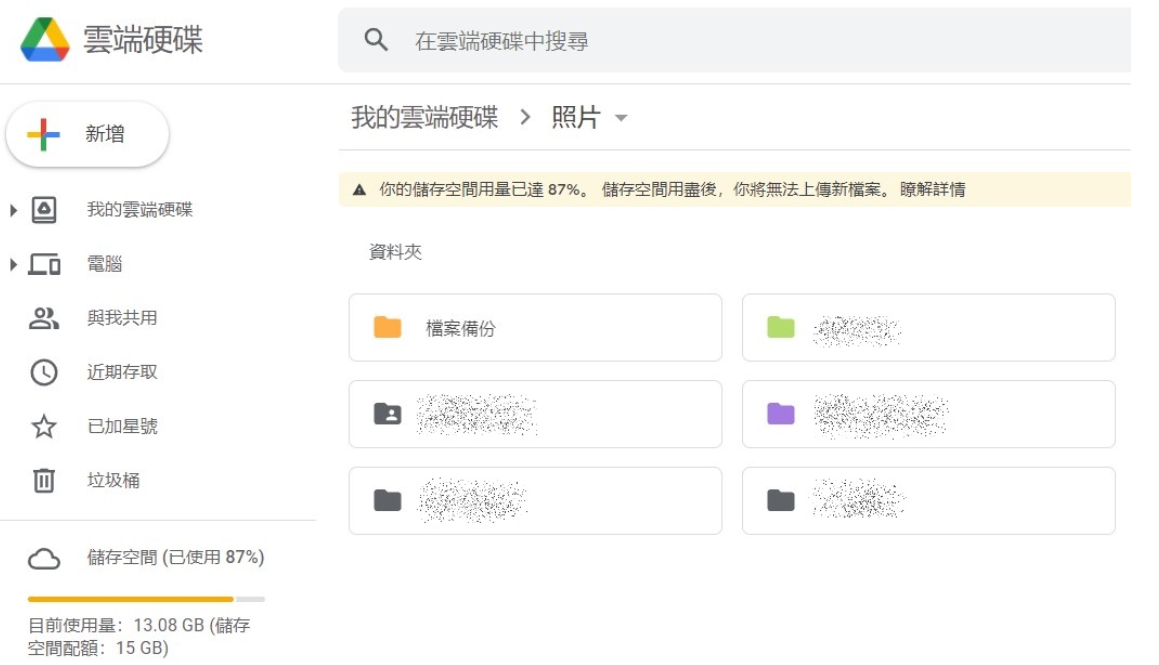Click the 近期存取 clock icon
This screenshot has height=665, width=1159.
pos(44,373)
